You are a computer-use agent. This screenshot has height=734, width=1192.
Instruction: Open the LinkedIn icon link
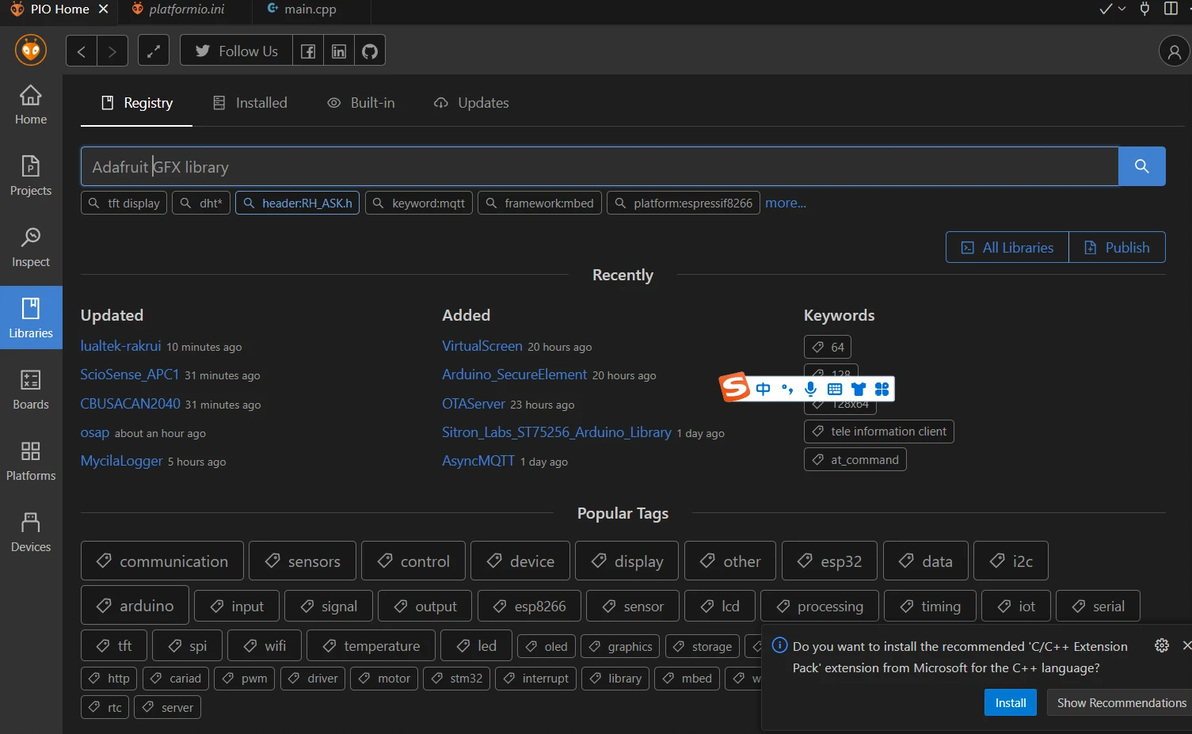(339, 51)
